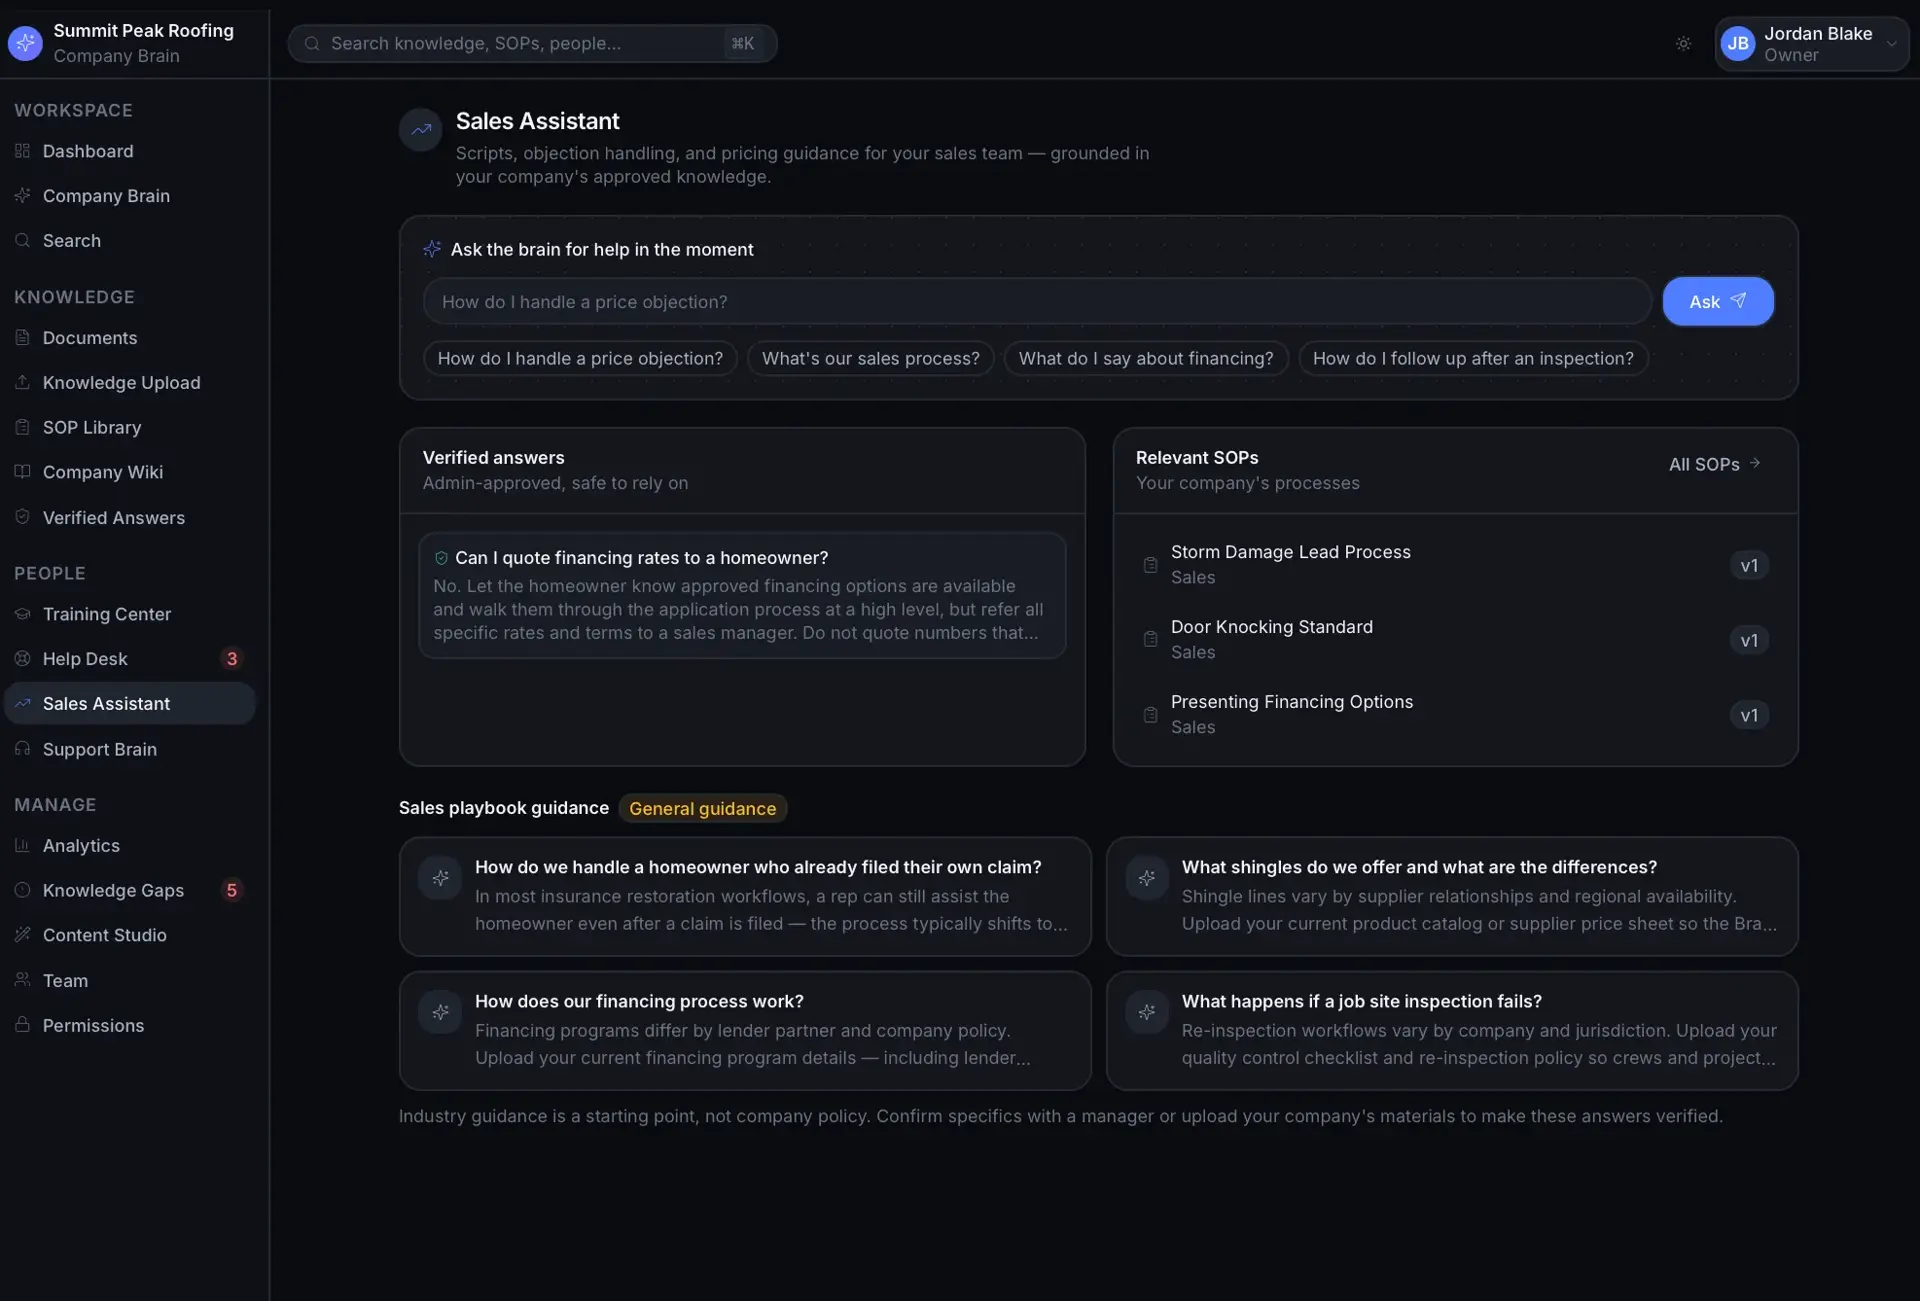The image size is (1920, 1301).
Task: Click the Knowledge Upload arrow icon
Action: point(22,383)
